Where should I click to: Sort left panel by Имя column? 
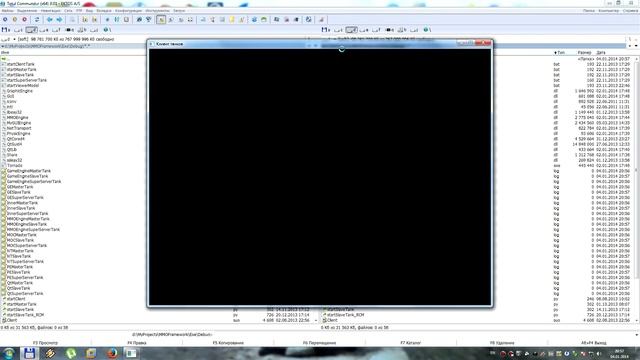click(5, 53)
